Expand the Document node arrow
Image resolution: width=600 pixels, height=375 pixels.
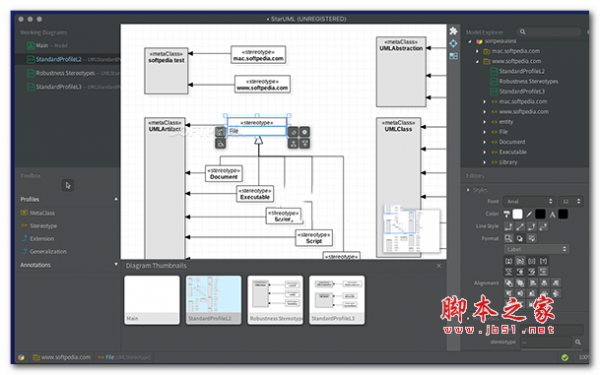(x=484, y=142)
